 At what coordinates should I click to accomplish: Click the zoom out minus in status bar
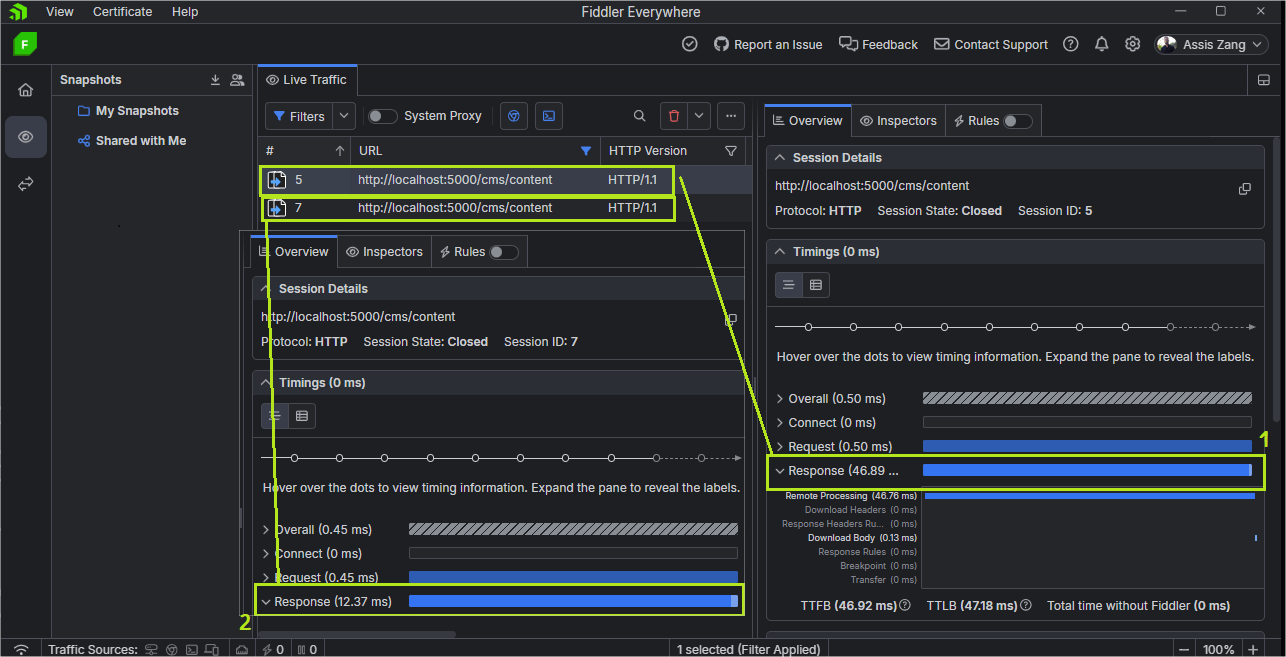(1183, 649)
